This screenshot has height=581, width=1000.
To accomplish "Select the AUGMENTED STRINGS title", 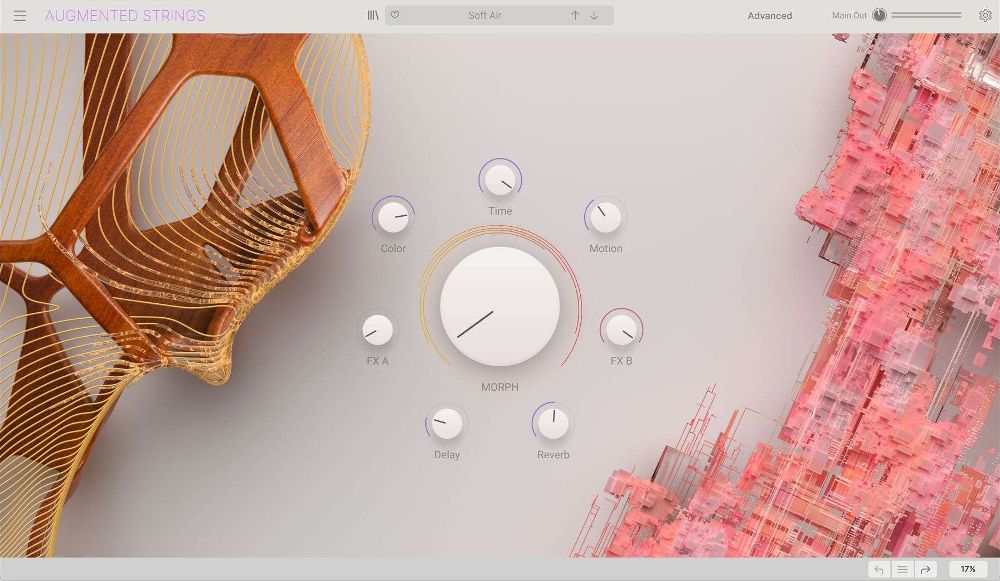I will point(125,15).
